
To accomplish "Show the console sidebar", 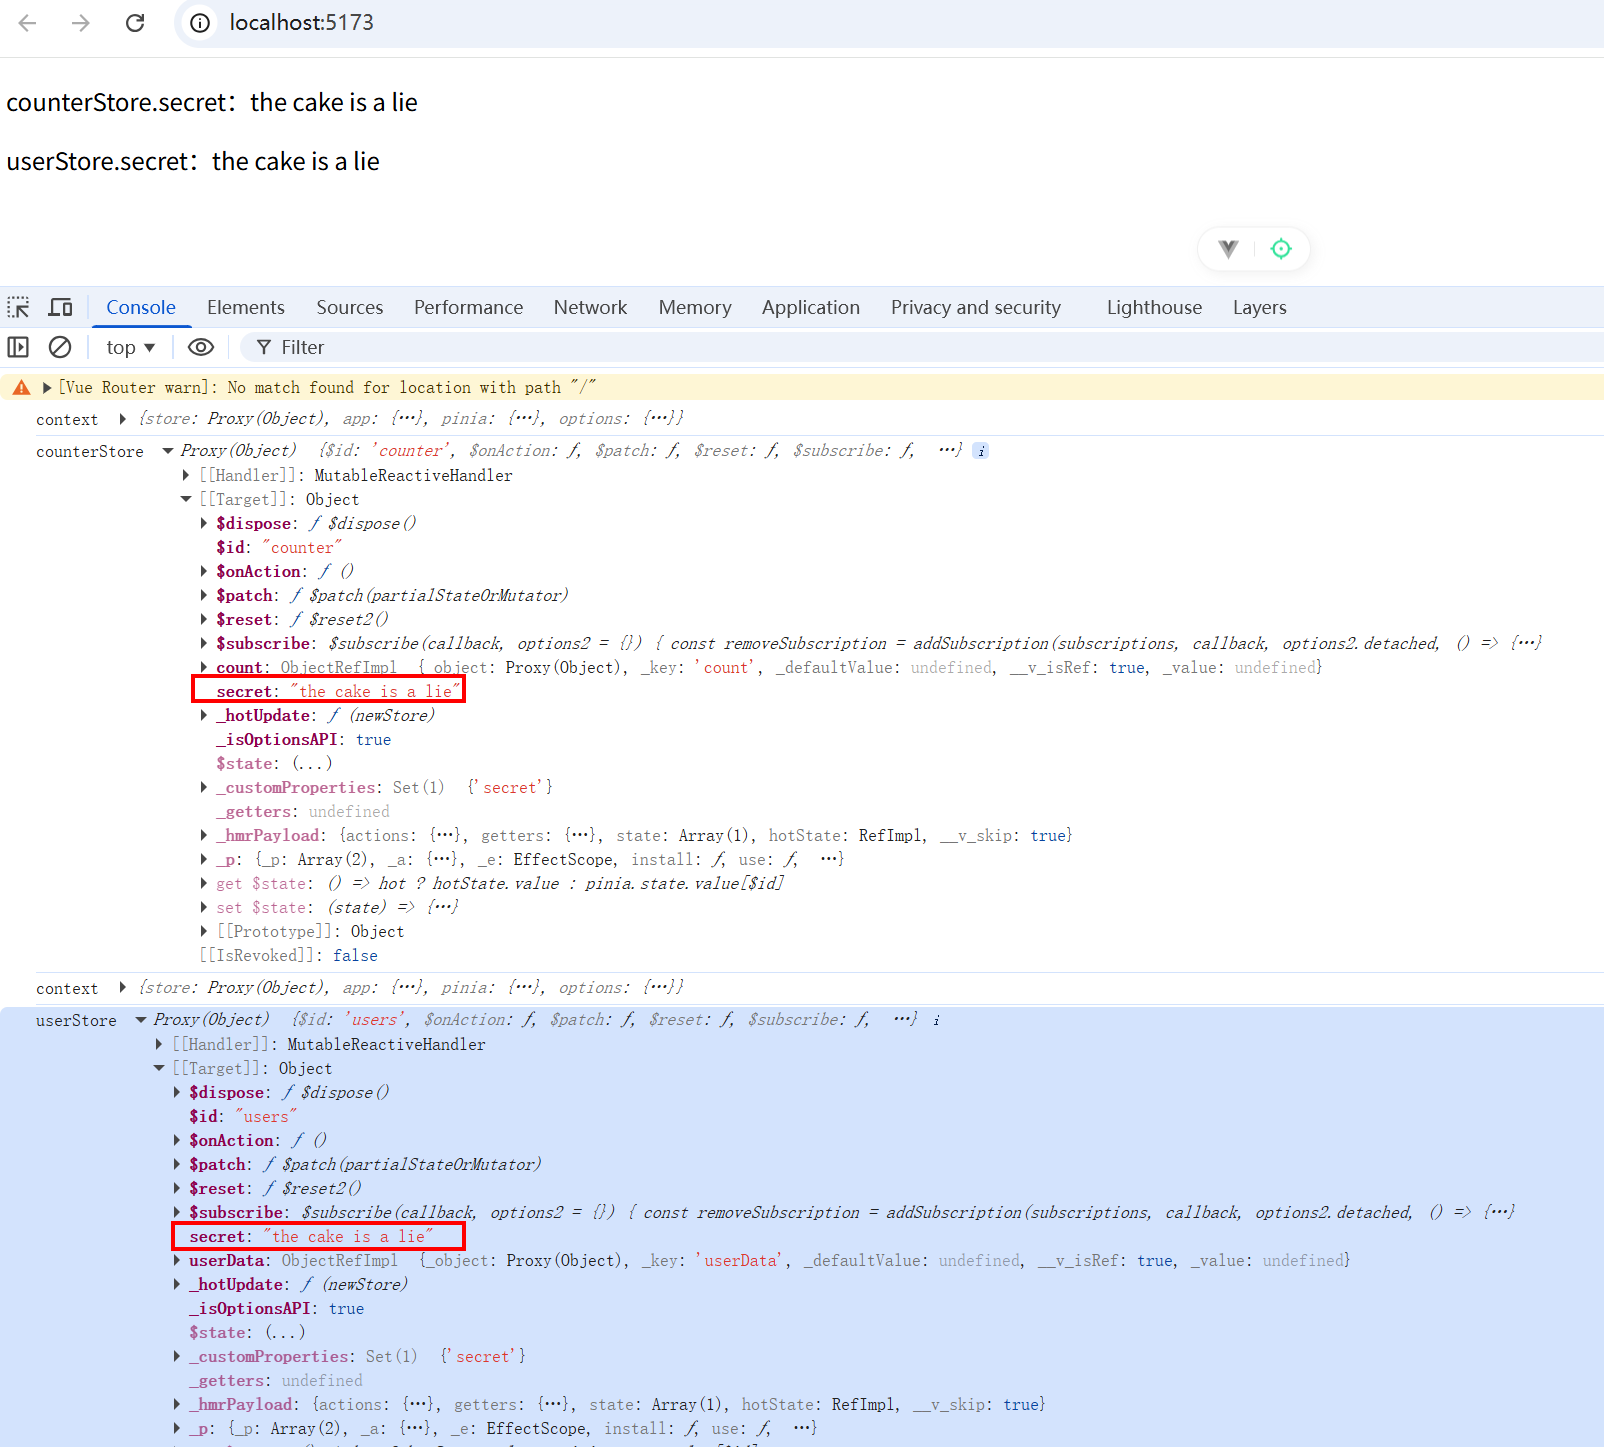I will coord(18,347).
